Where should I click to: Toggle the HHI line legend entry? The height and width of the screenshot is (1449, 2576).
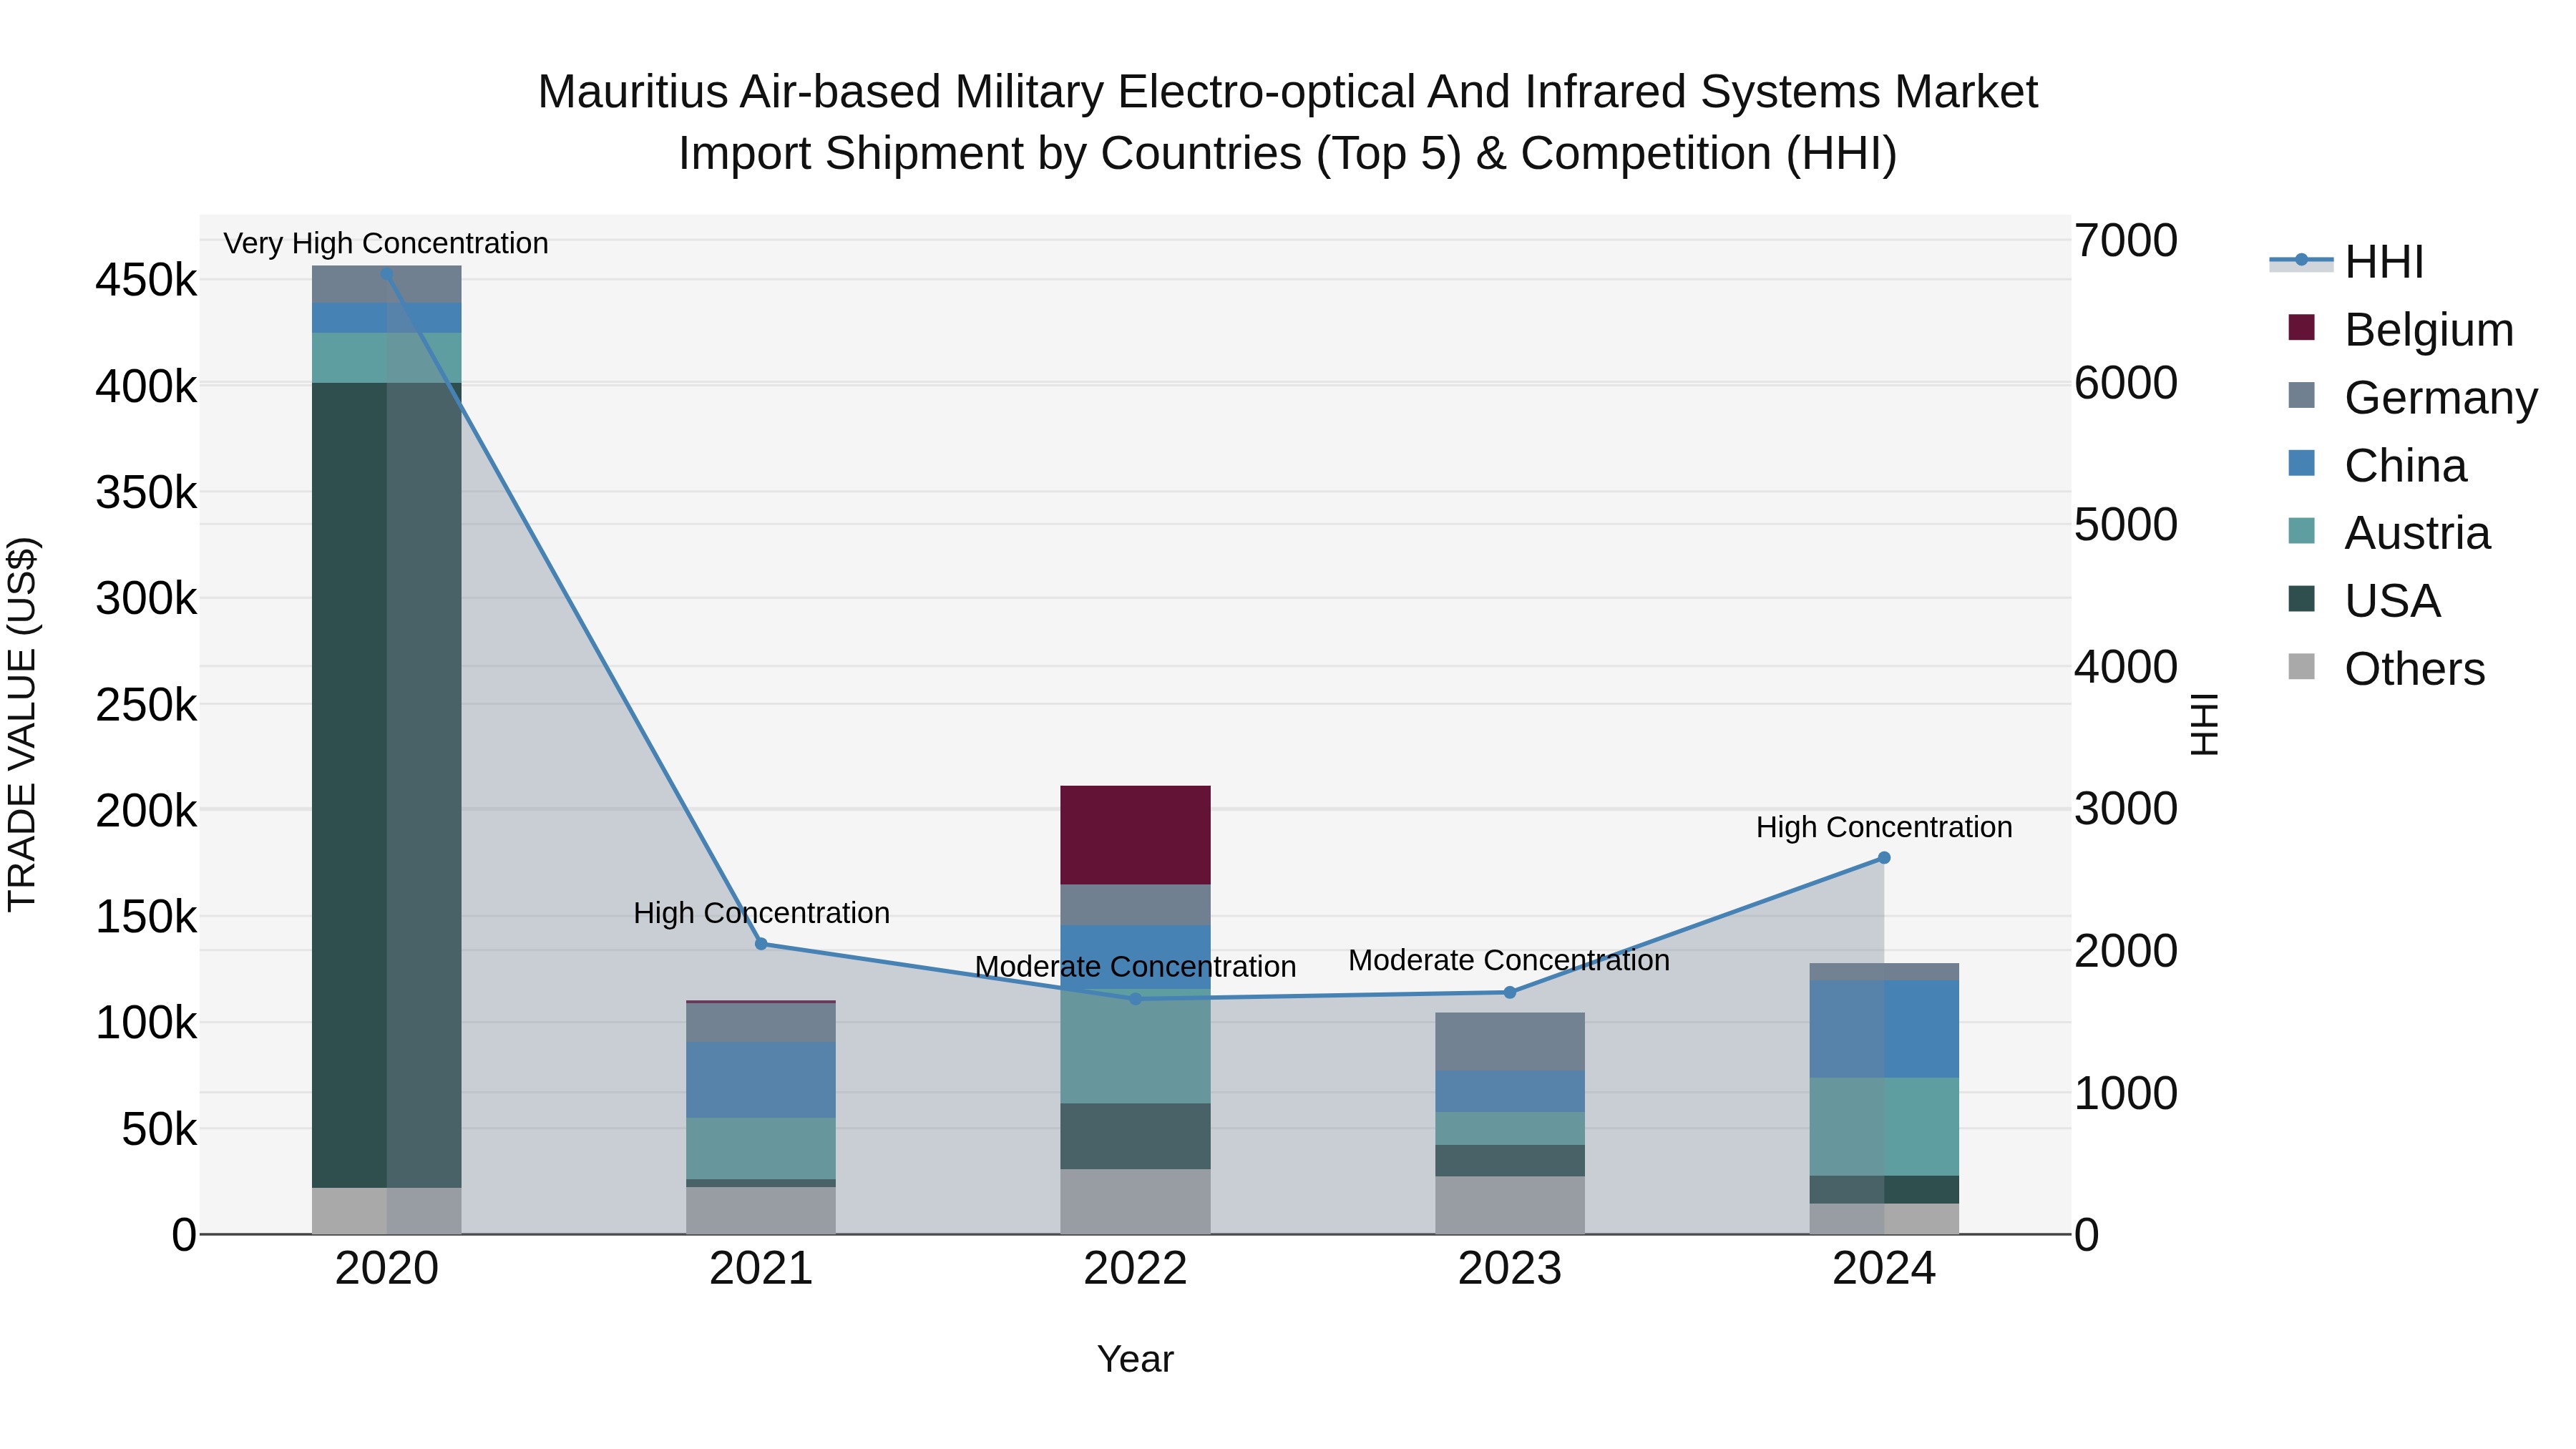pos(2346,262)
